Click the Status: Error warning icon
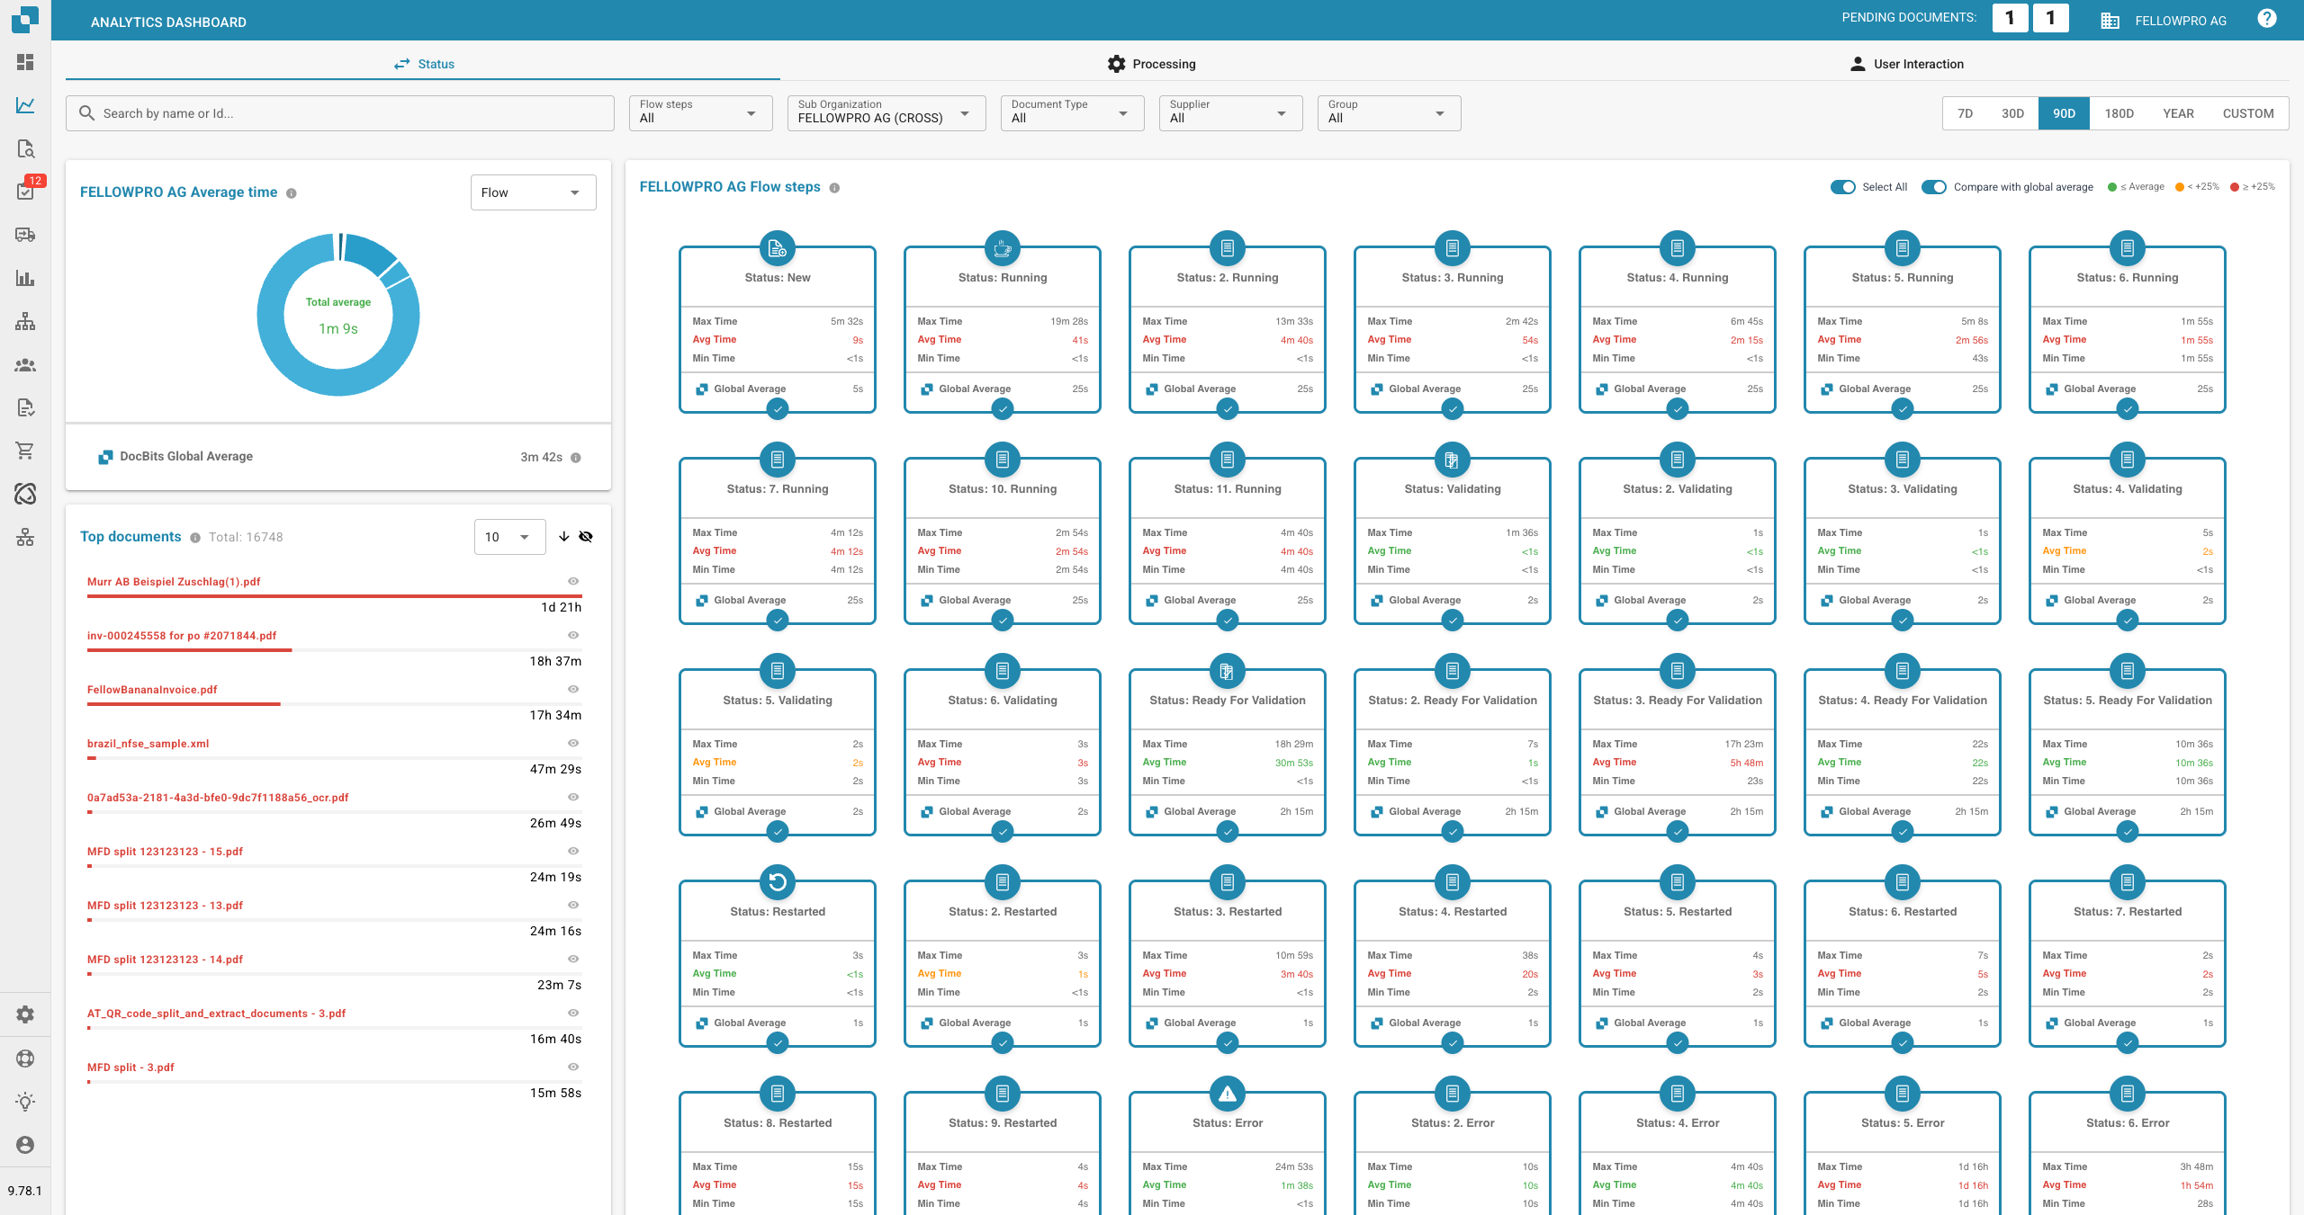2304x1215 pixels. [1227, 1093]
